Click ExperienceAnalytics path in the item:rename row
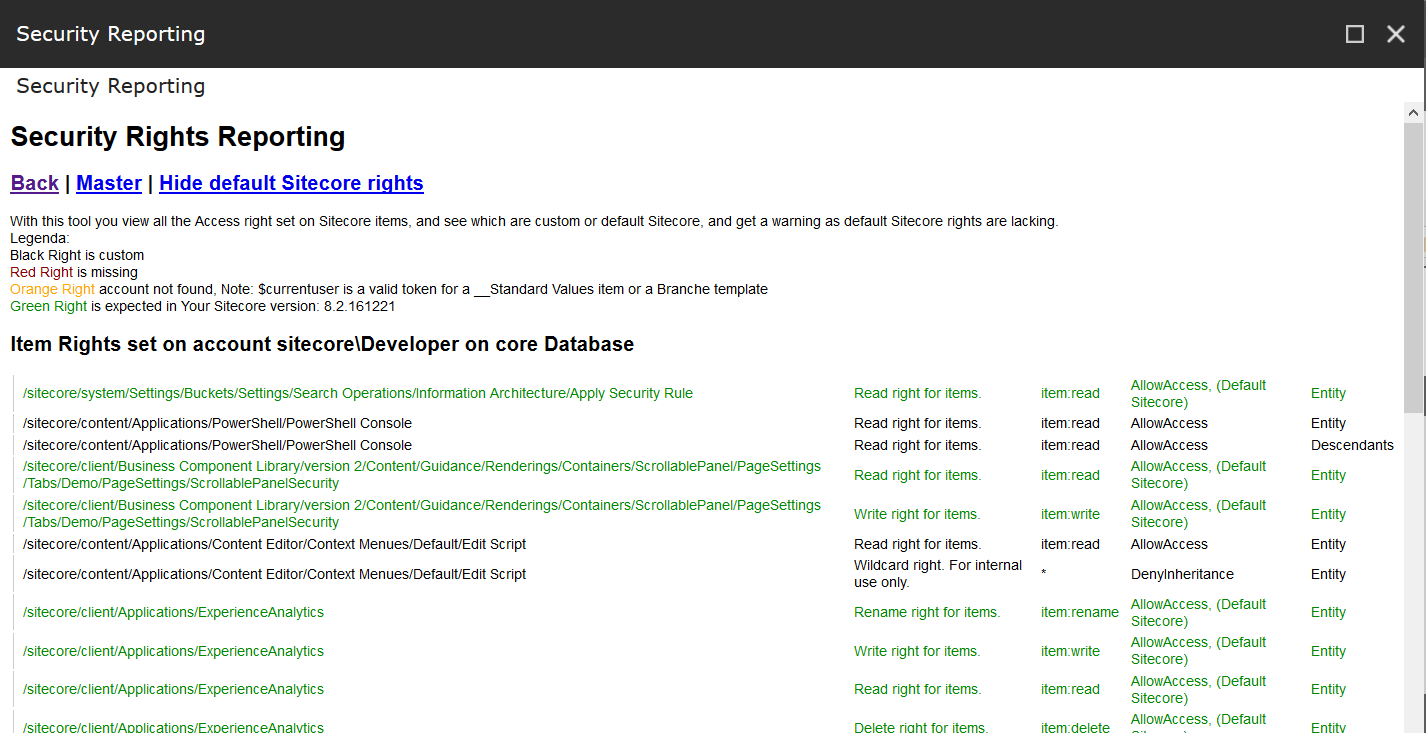Viewport: 1426px width, 733px height. click(173, 612)
